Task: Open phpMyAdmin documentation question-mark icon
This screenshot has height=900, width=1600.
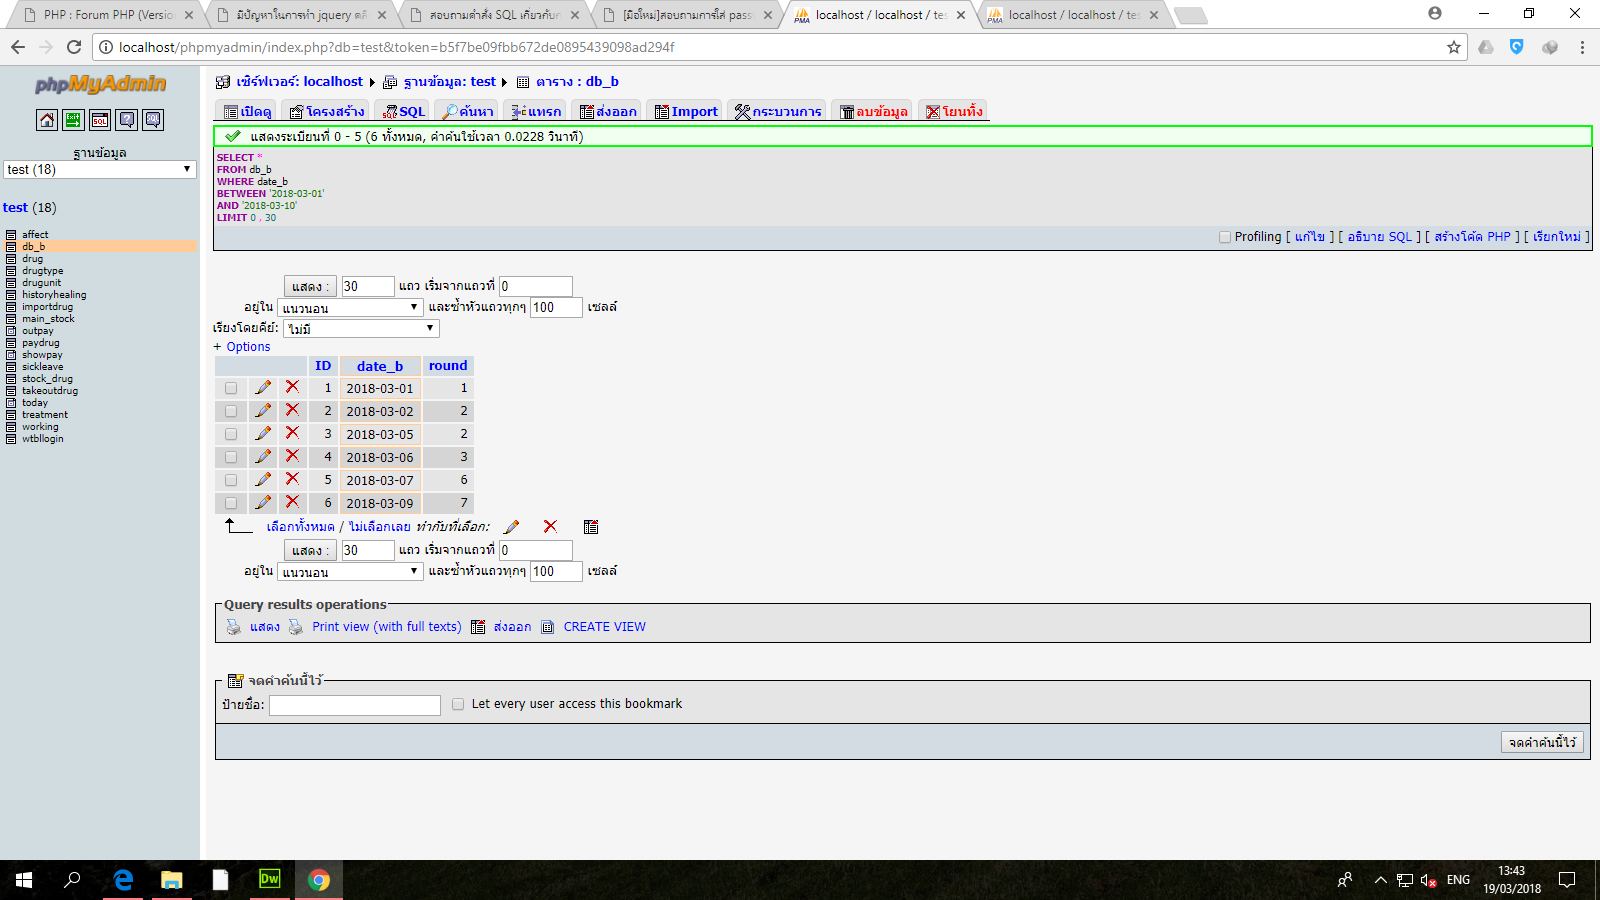Action: (127, 120)
